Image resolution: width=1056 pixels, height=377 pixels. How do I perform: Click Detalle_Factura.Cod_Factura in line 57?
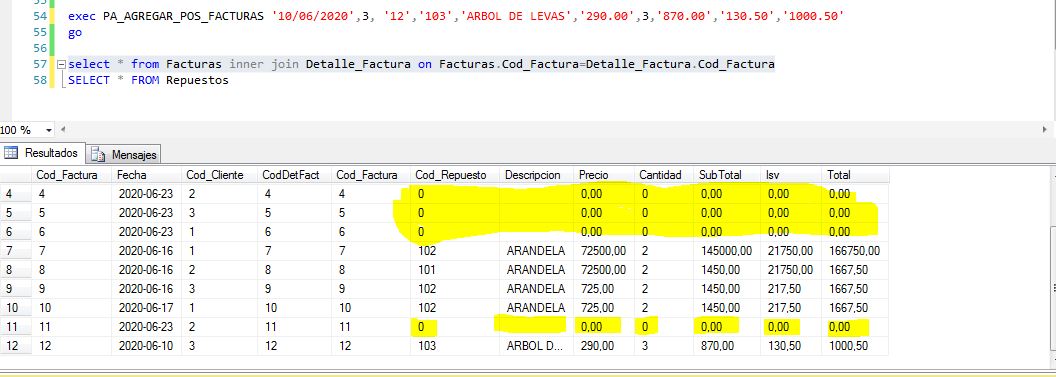click(680, 64)
